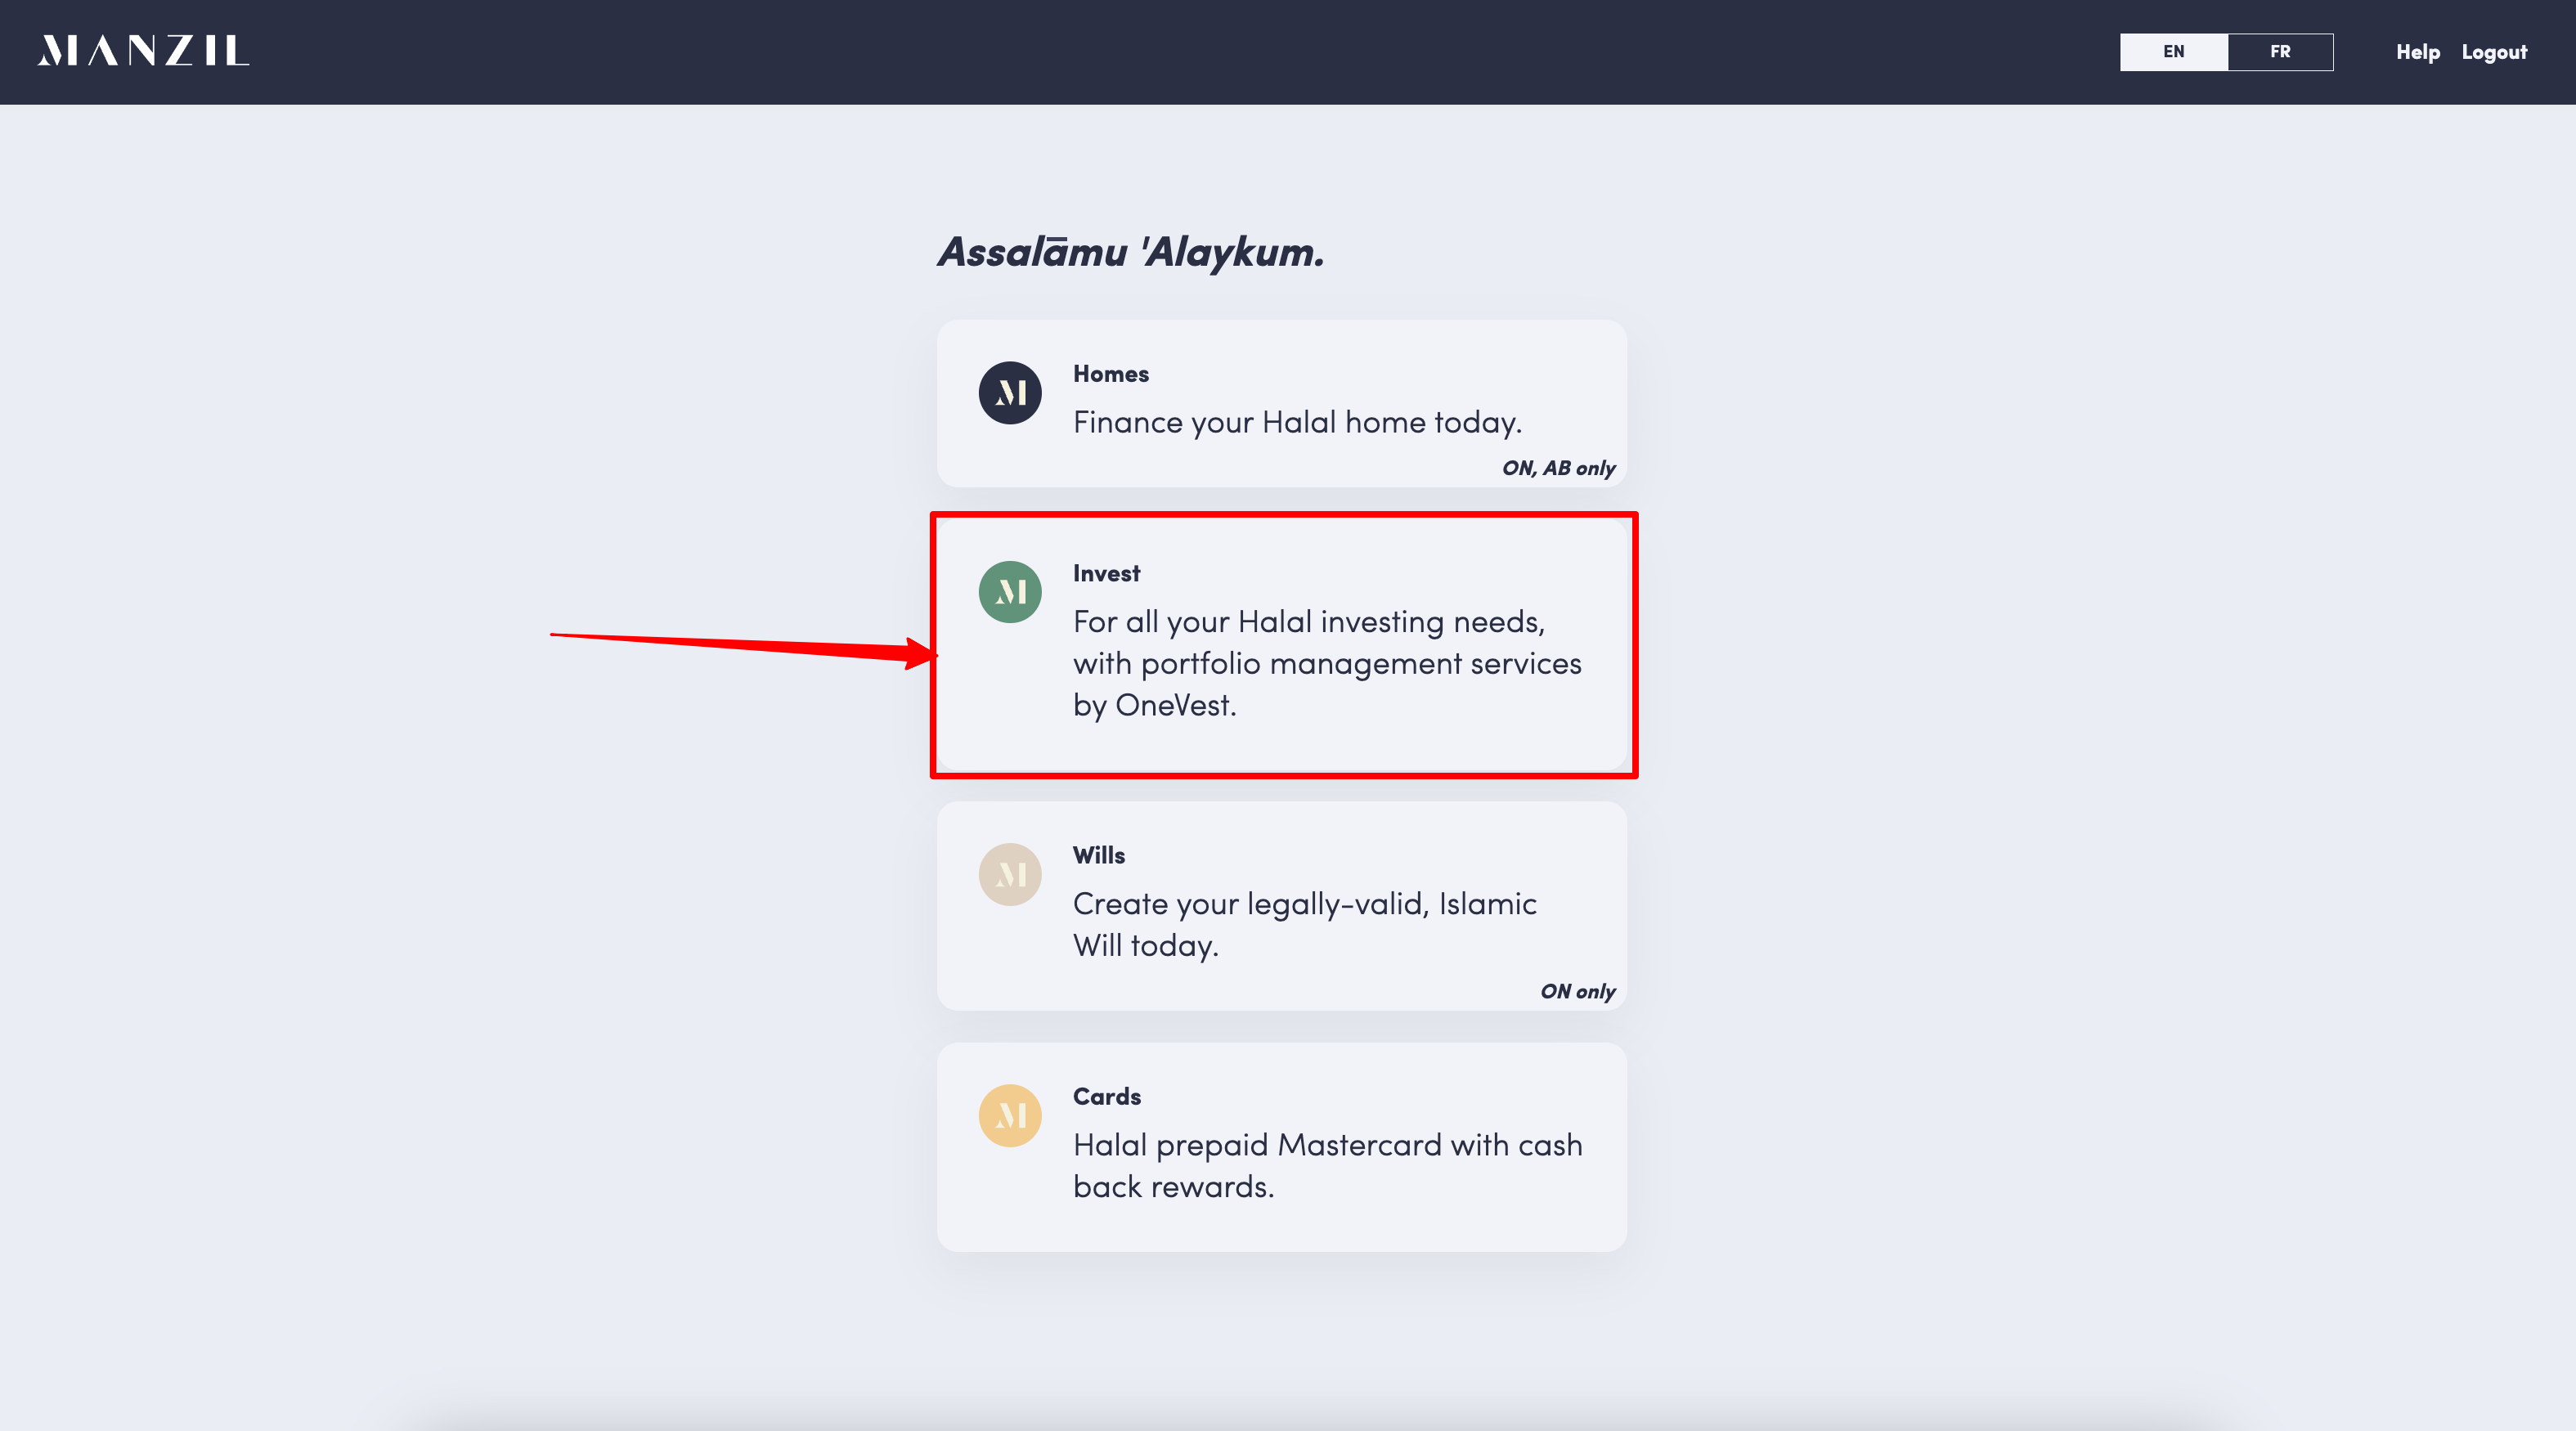Click the "ON, AB only" label

click(x=1558, y=468)
